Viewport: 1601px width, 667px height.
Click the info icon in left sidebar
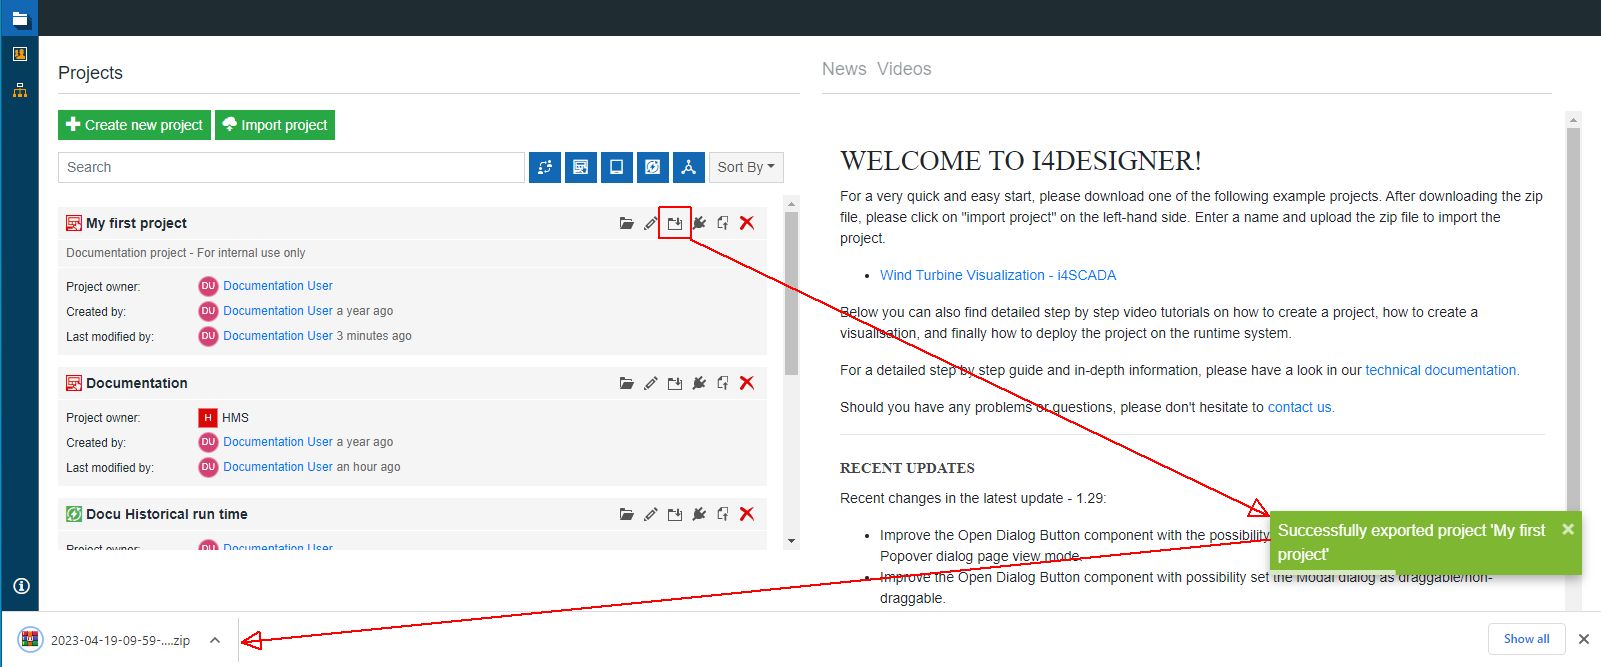pos(21,586)
